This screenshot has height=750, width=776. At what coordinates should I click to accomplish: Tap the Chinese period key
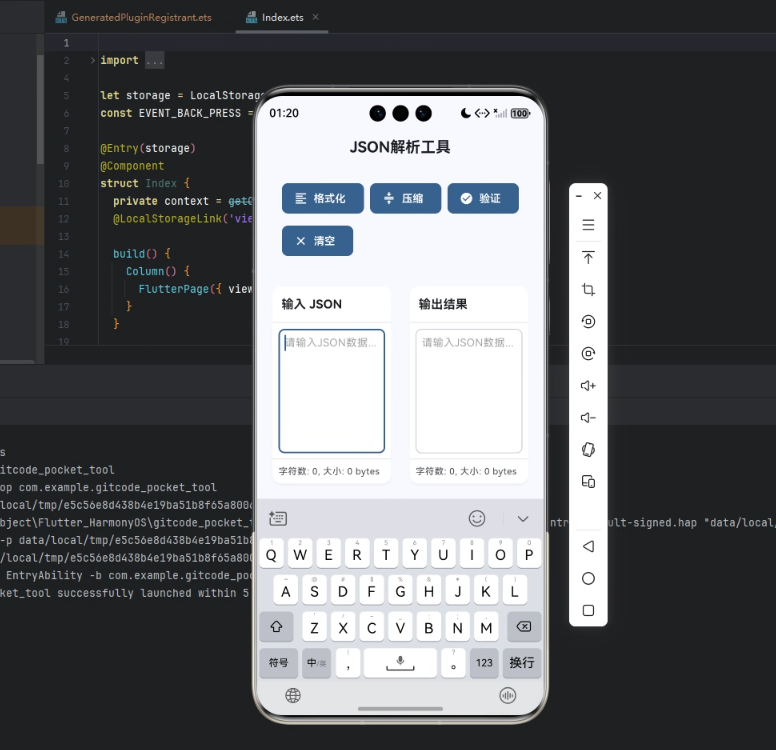coord(453,662)
